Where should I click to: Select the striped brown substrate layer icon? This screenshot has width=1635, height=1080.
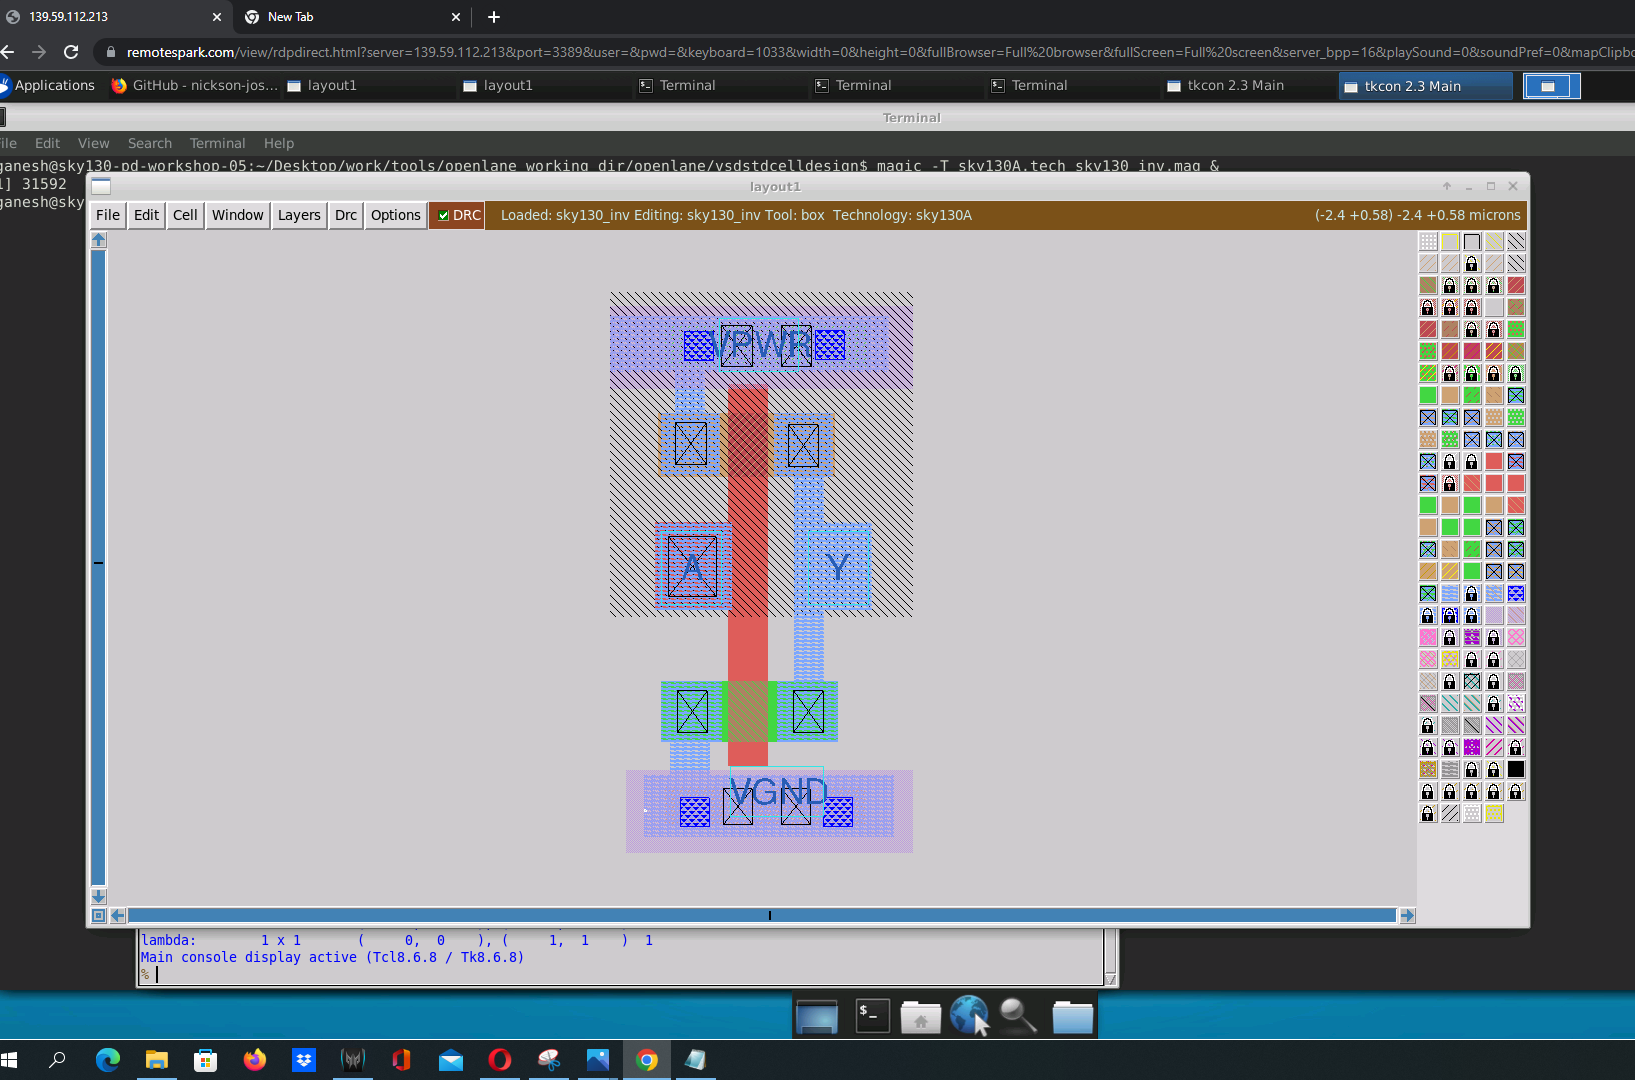tap(1428, 284)
